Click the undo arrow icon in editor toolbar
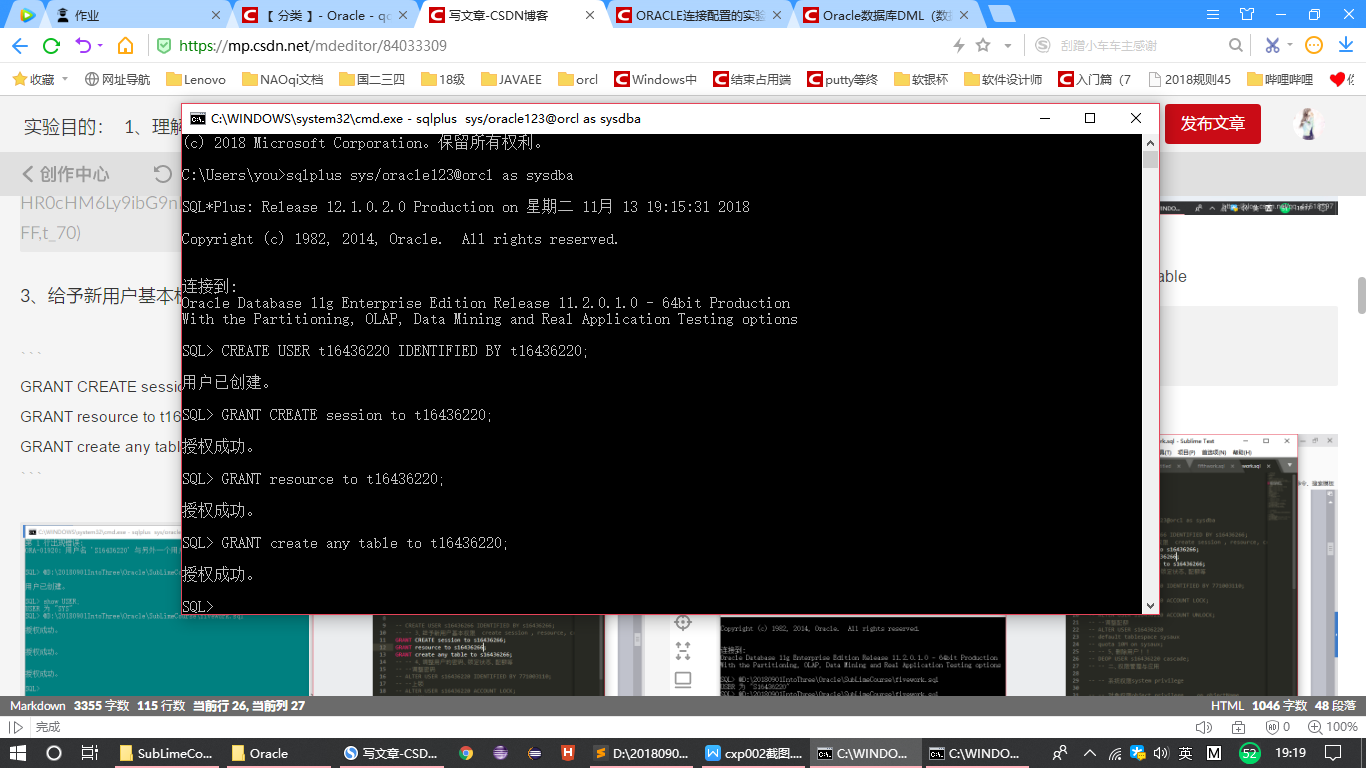Viewport: 1366px width, 768px height. pyautogui.click(x=163, y=174)
